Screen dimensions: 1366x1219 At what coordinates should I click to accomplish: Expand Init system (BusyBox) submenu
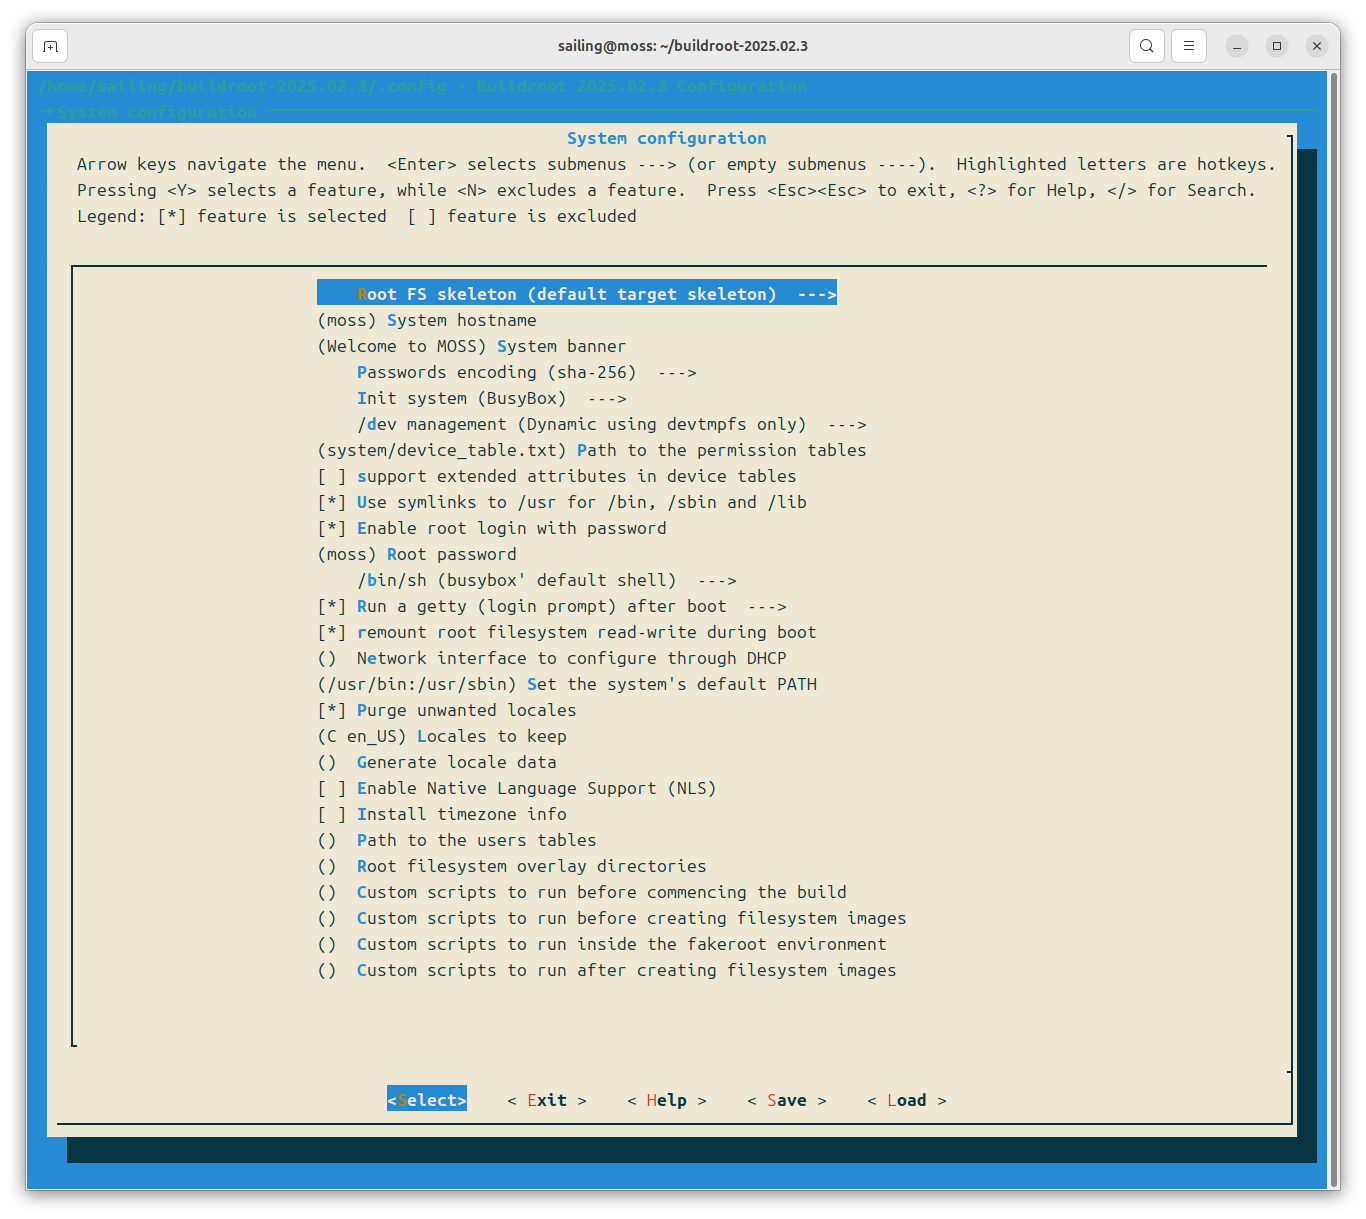pos(491,398)
